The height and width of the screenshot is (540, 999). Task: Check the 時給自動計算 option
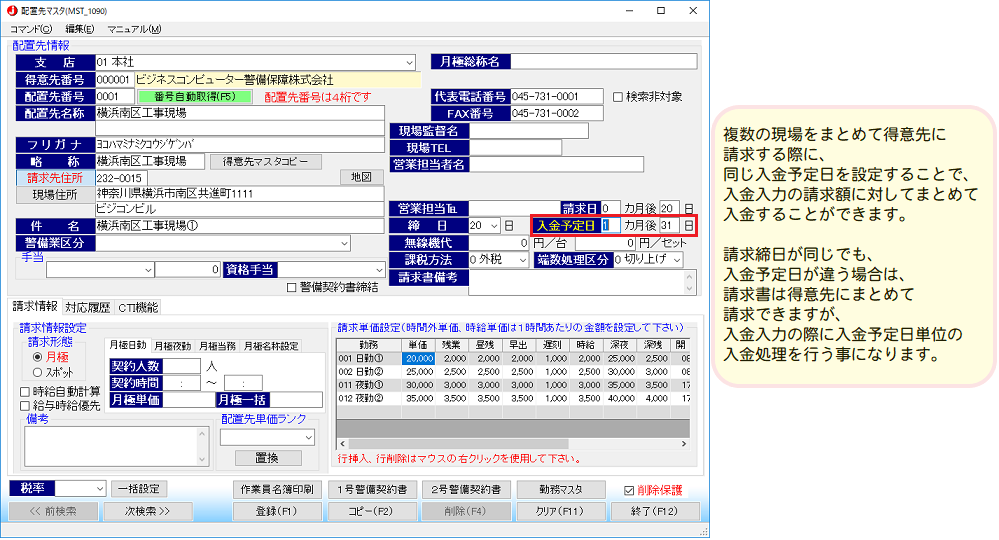(x=26, y=391)
